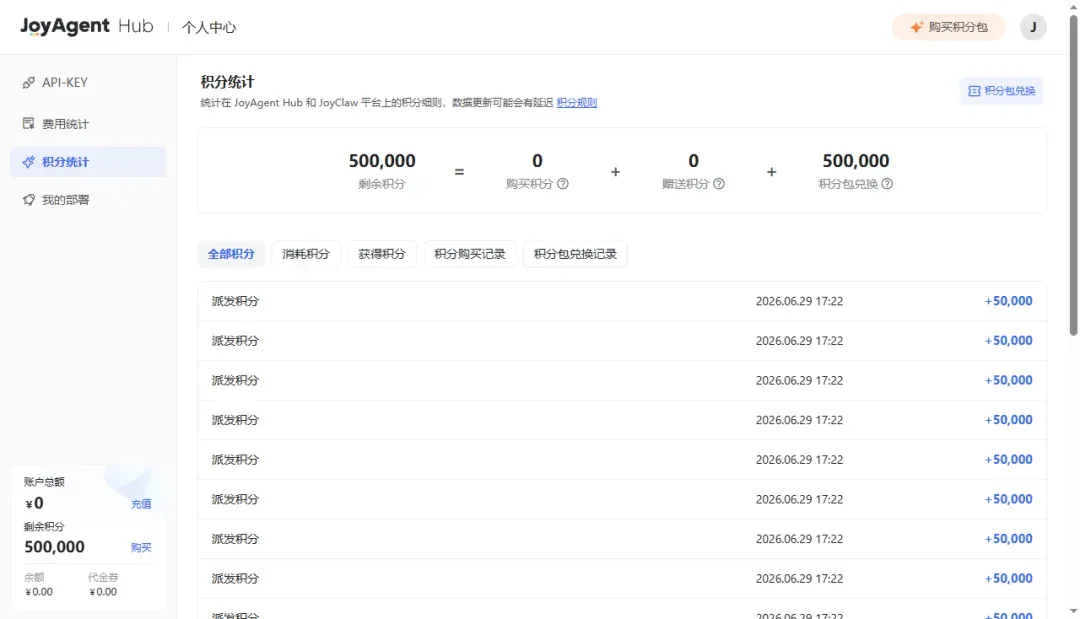Click the vertical page scrollbar thumb
The width and height of the screenshot is (1080, 619).
tap(1073, 176)
